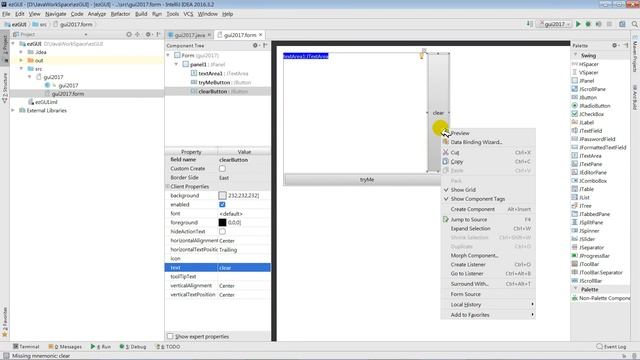640x360 pixels.
Task: Expand the out folder
Action: [21, 60]
